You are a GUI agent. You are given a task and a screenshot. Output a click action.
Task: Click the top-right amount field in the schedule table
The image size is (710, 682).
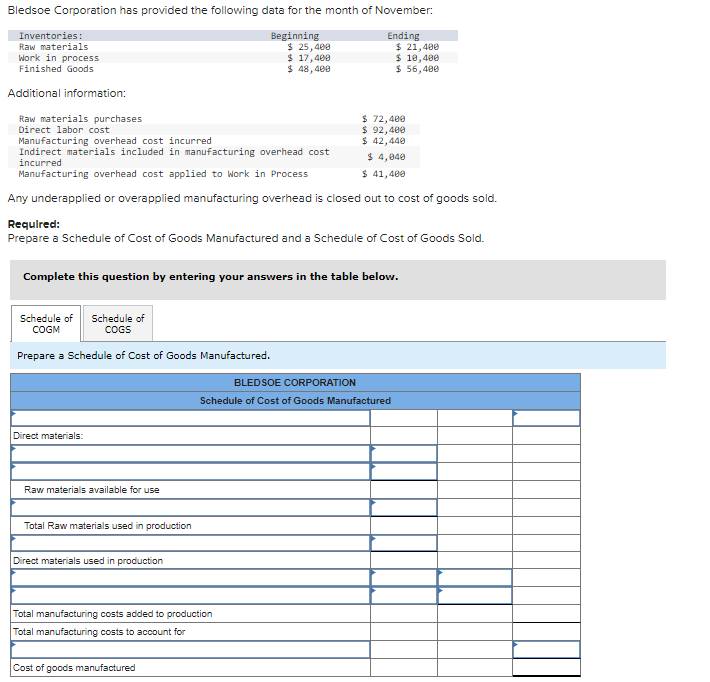(x=546, y=418)
